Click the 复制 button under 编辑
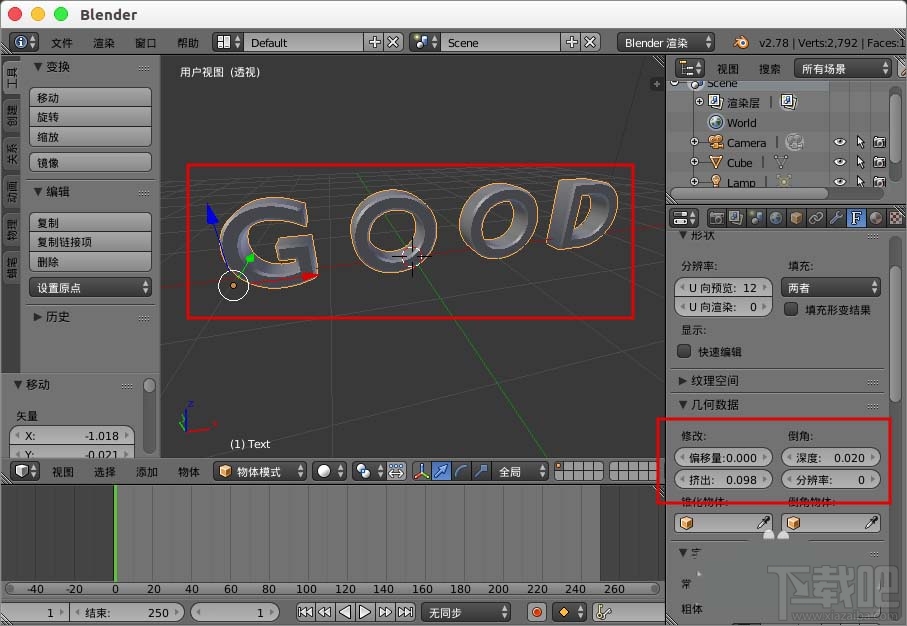Screen dimensions: 907x626 (89, 220)
